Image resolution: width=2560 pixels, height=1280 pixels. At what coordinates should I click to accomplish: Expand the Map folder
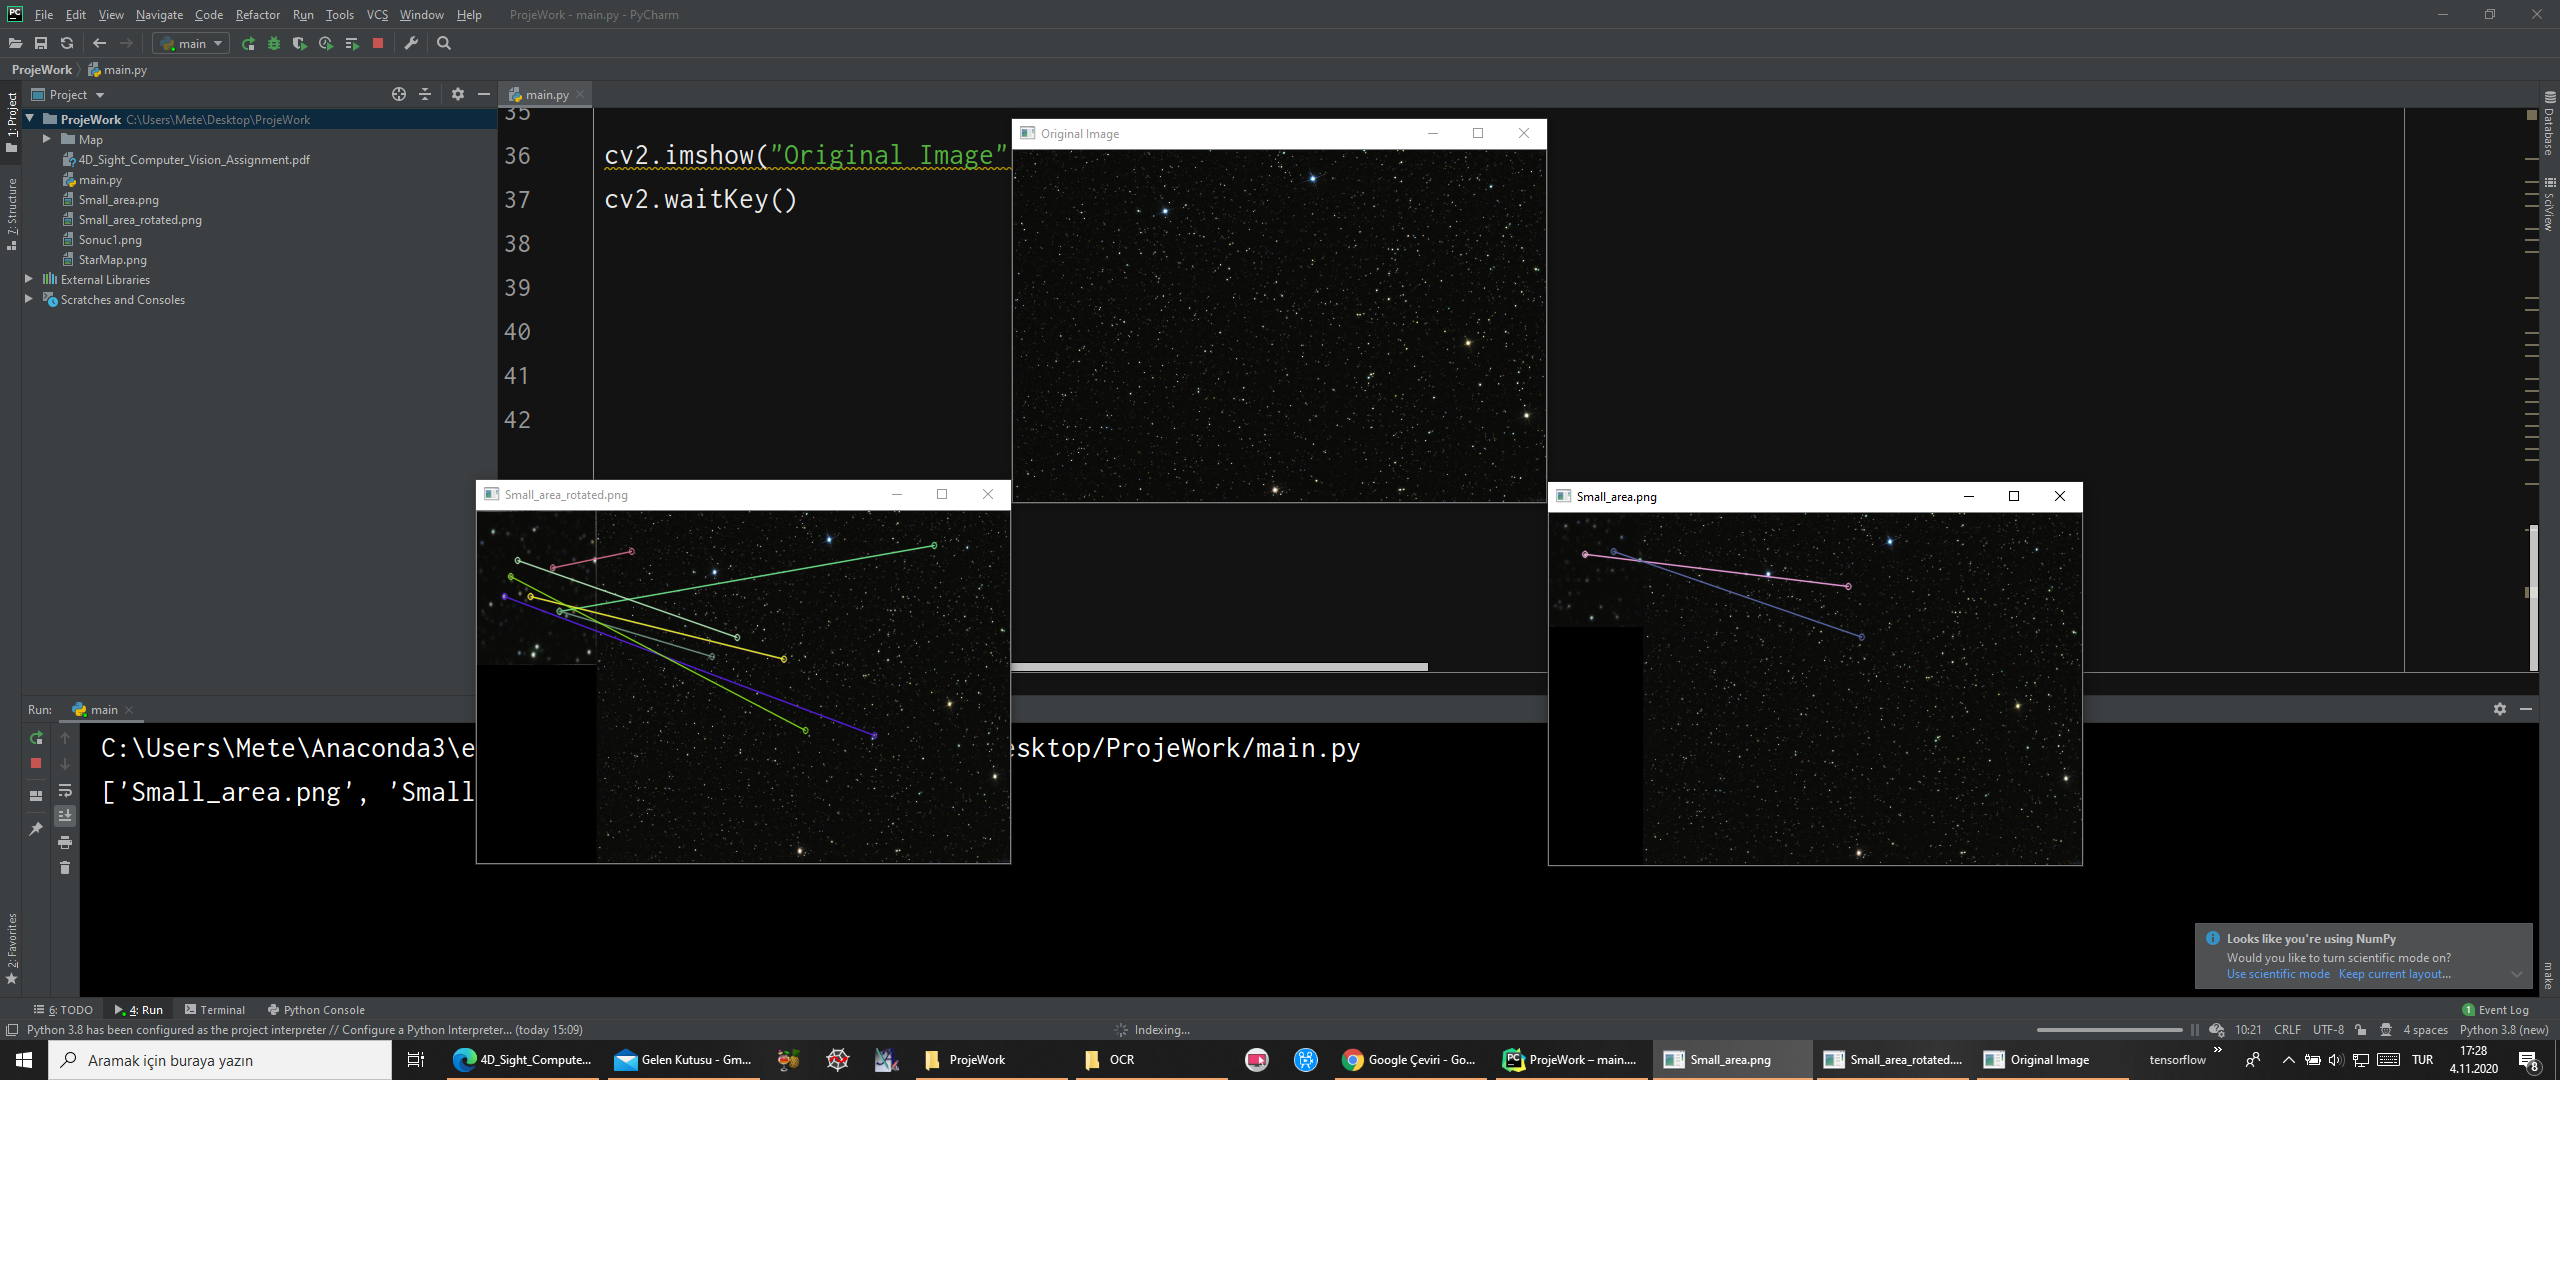[46, 139]
